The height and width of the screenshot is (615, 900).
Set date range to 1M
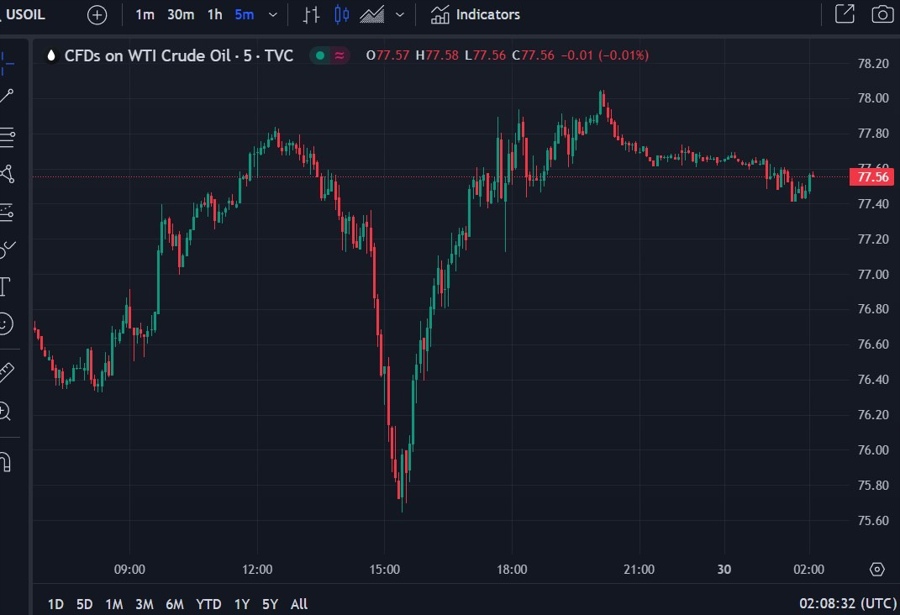pyautogui.click(x=114, y=604)
